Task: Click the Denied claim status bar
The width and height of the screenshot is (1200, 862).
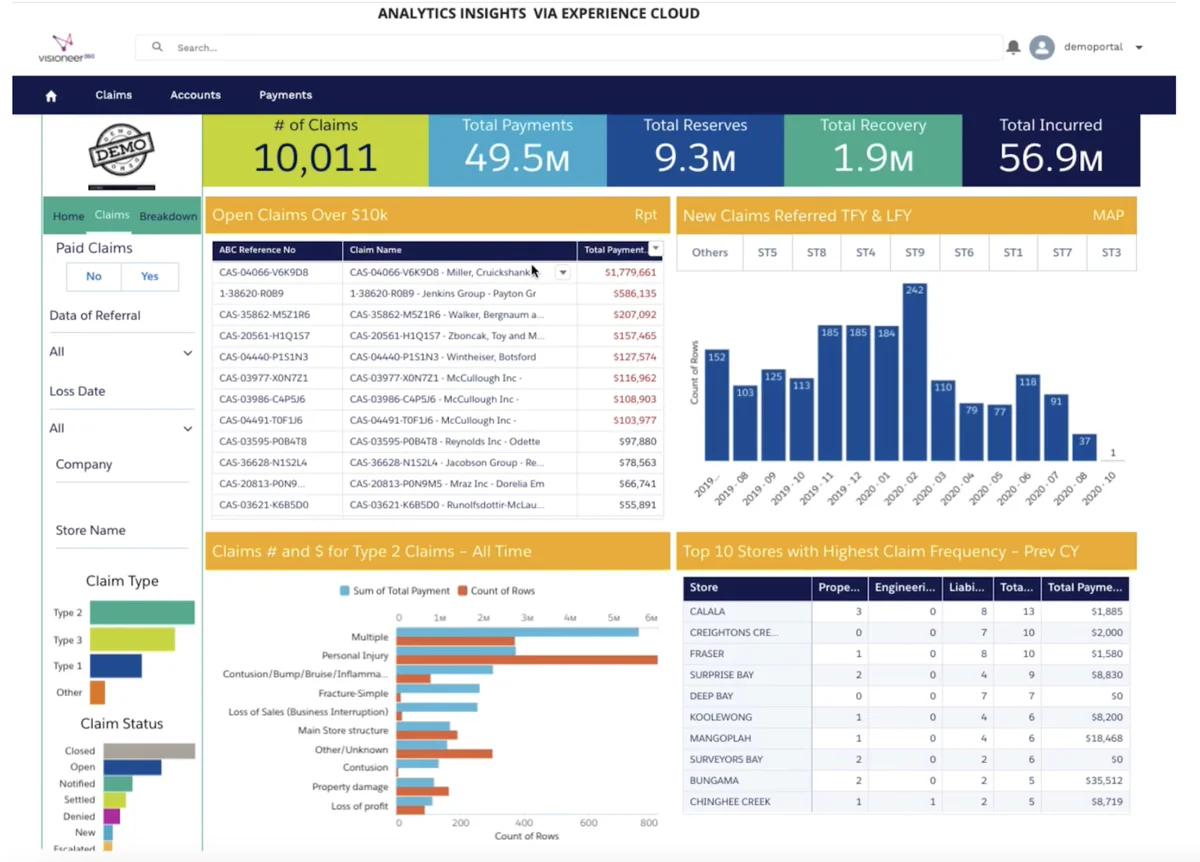Action: [x=112, y=817]
